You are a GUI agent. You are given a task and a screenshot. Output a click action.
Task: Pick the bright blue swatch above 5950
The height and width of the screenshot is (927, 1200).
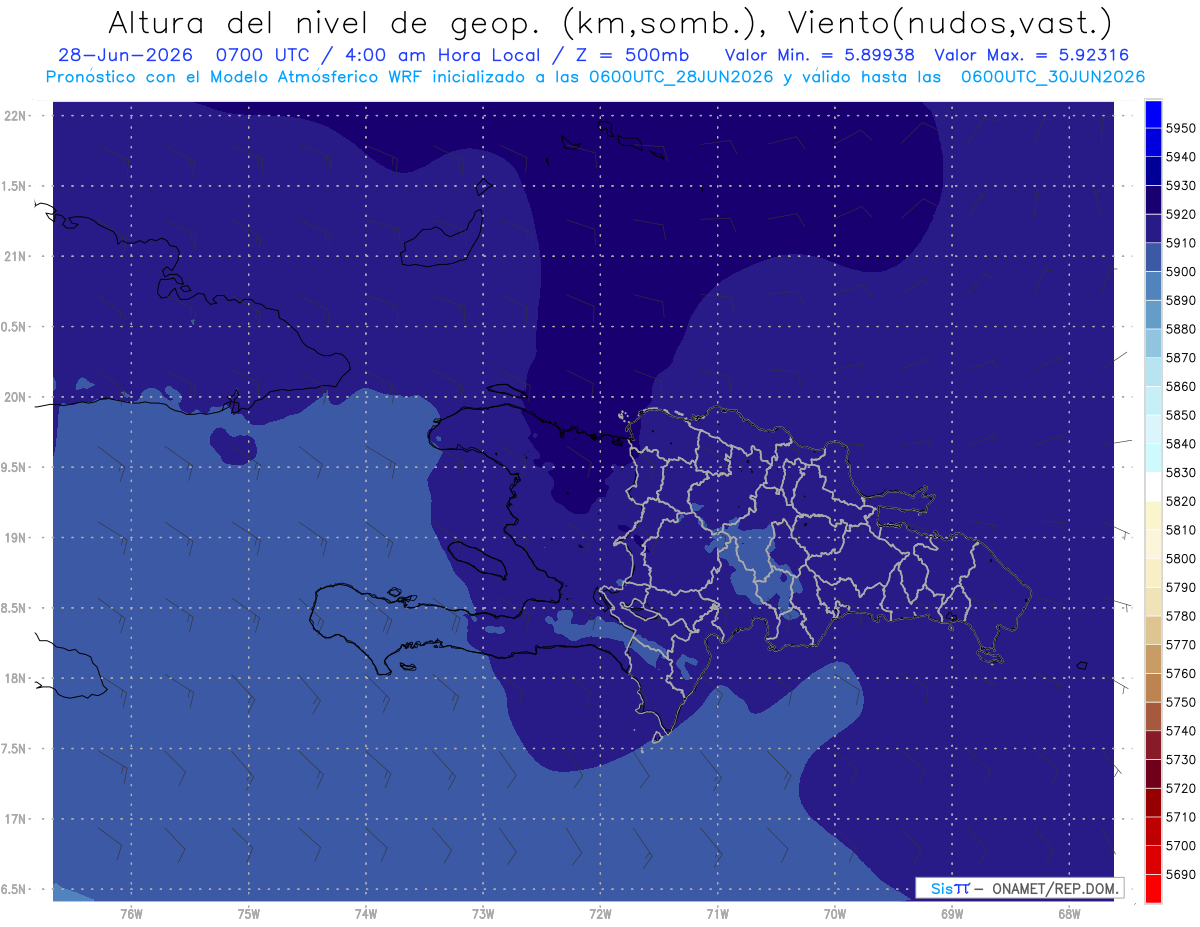1153,114
